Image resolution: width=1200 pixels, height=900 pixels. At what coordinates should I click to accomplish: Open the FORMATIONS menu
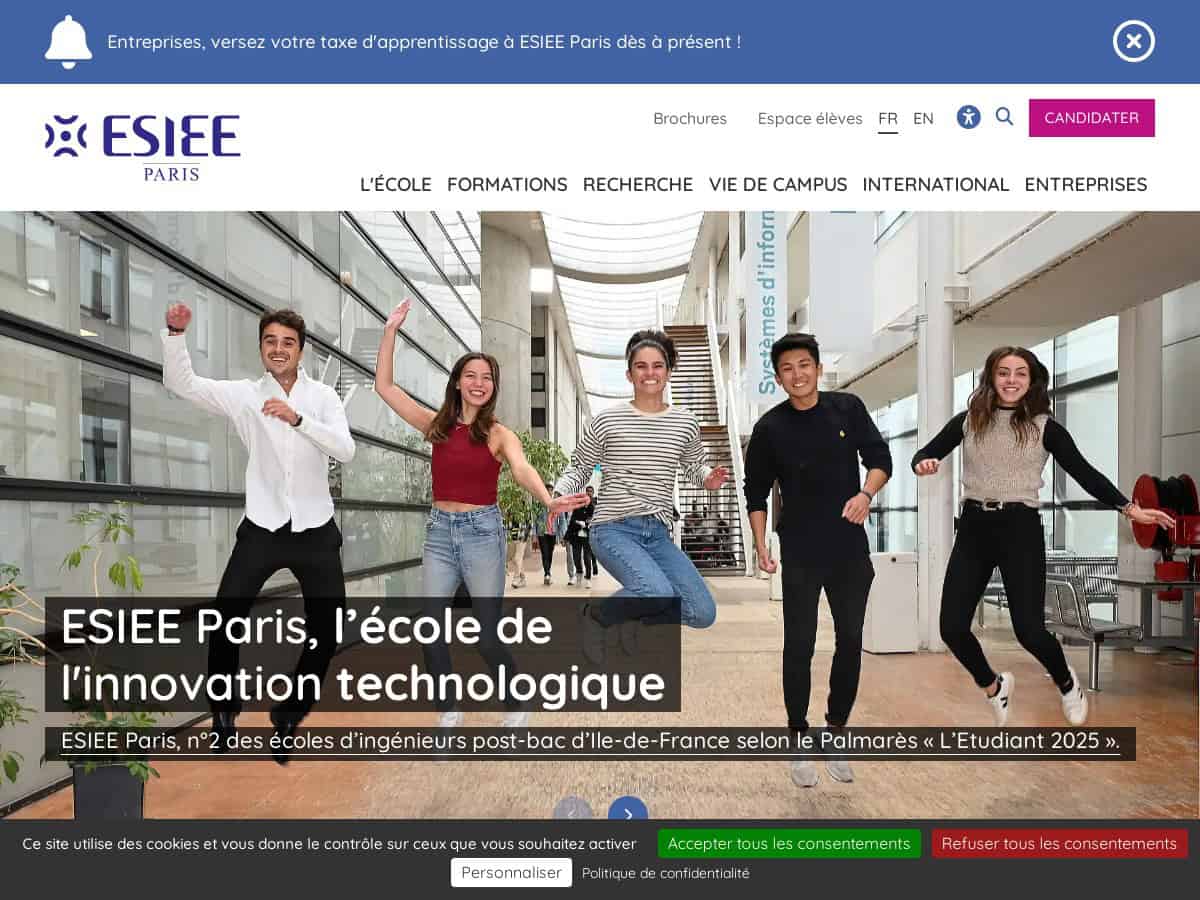[x=507, y=184]
